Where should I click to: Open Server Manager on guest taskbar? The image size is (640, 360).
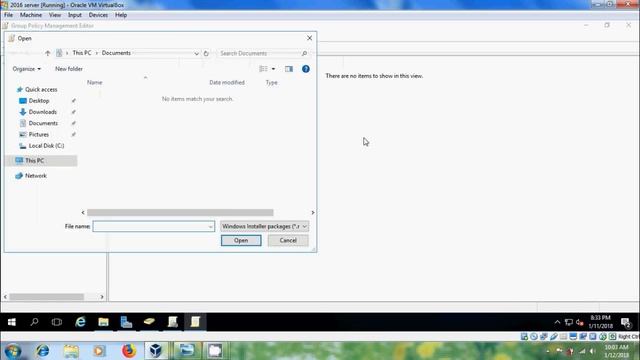tap(126, 322)
